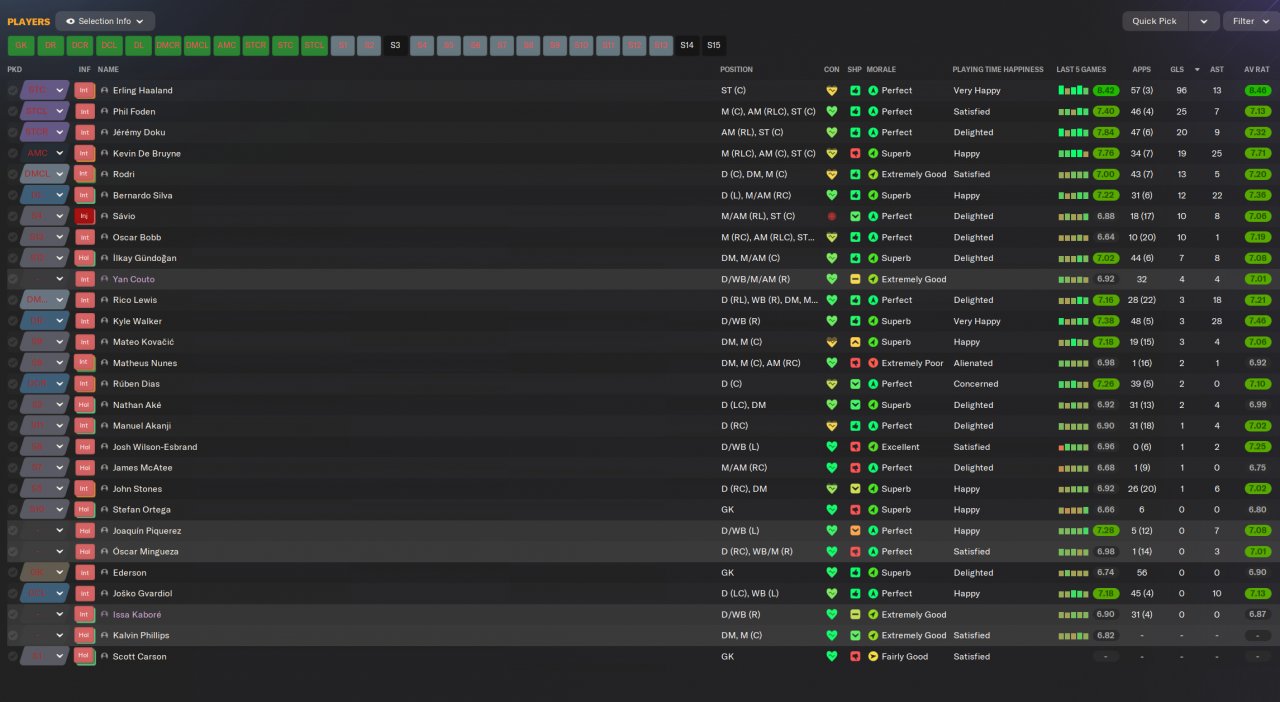Open Erling Haaland's player name link
1280x702 pixels.
(x=143, y=90)
